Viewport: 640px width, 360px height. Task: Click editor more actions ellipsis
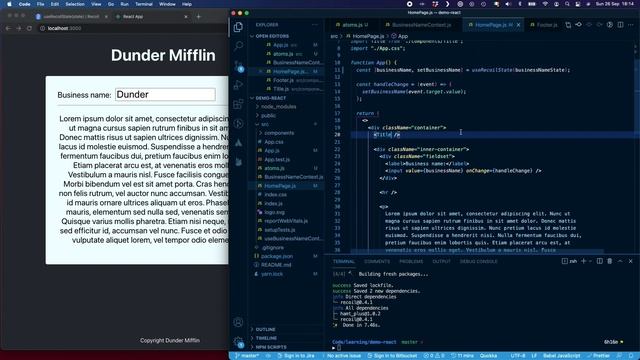[x=631, y=25]
